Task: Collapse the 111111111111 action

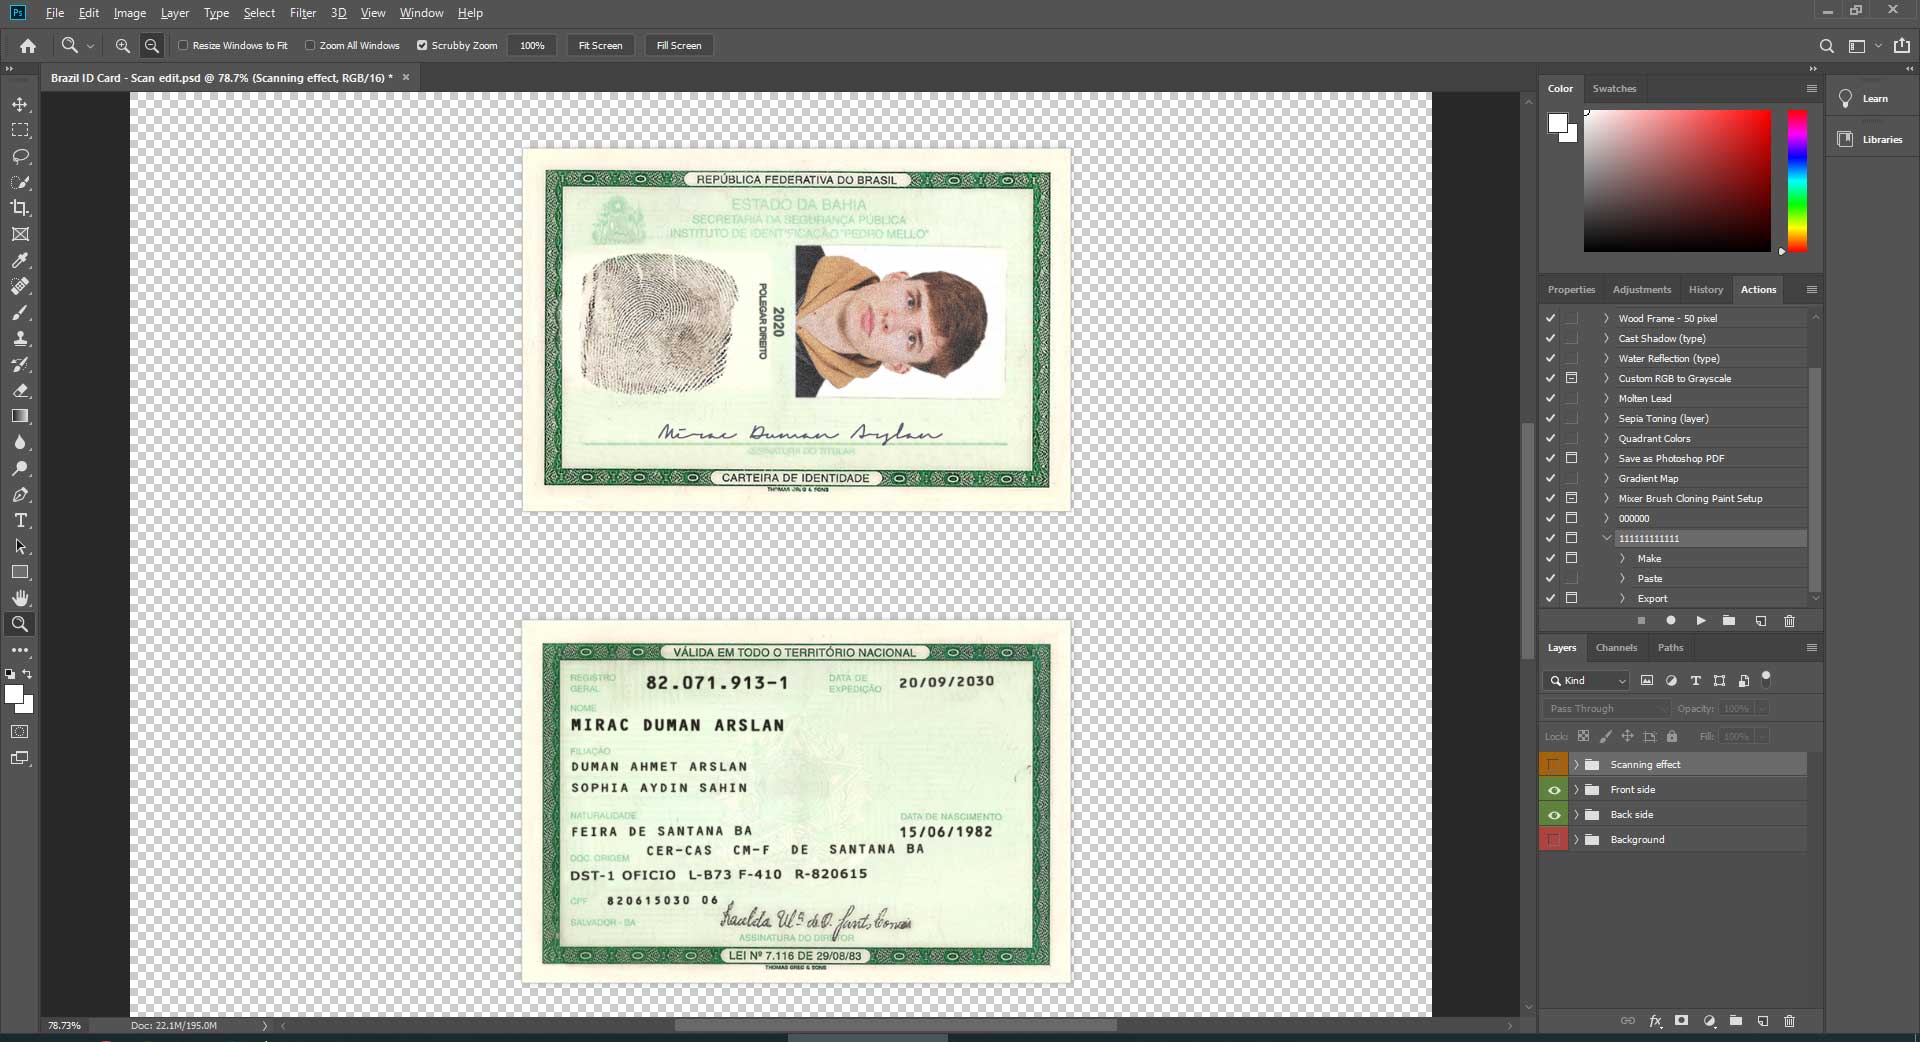Action: [1607, 538]
